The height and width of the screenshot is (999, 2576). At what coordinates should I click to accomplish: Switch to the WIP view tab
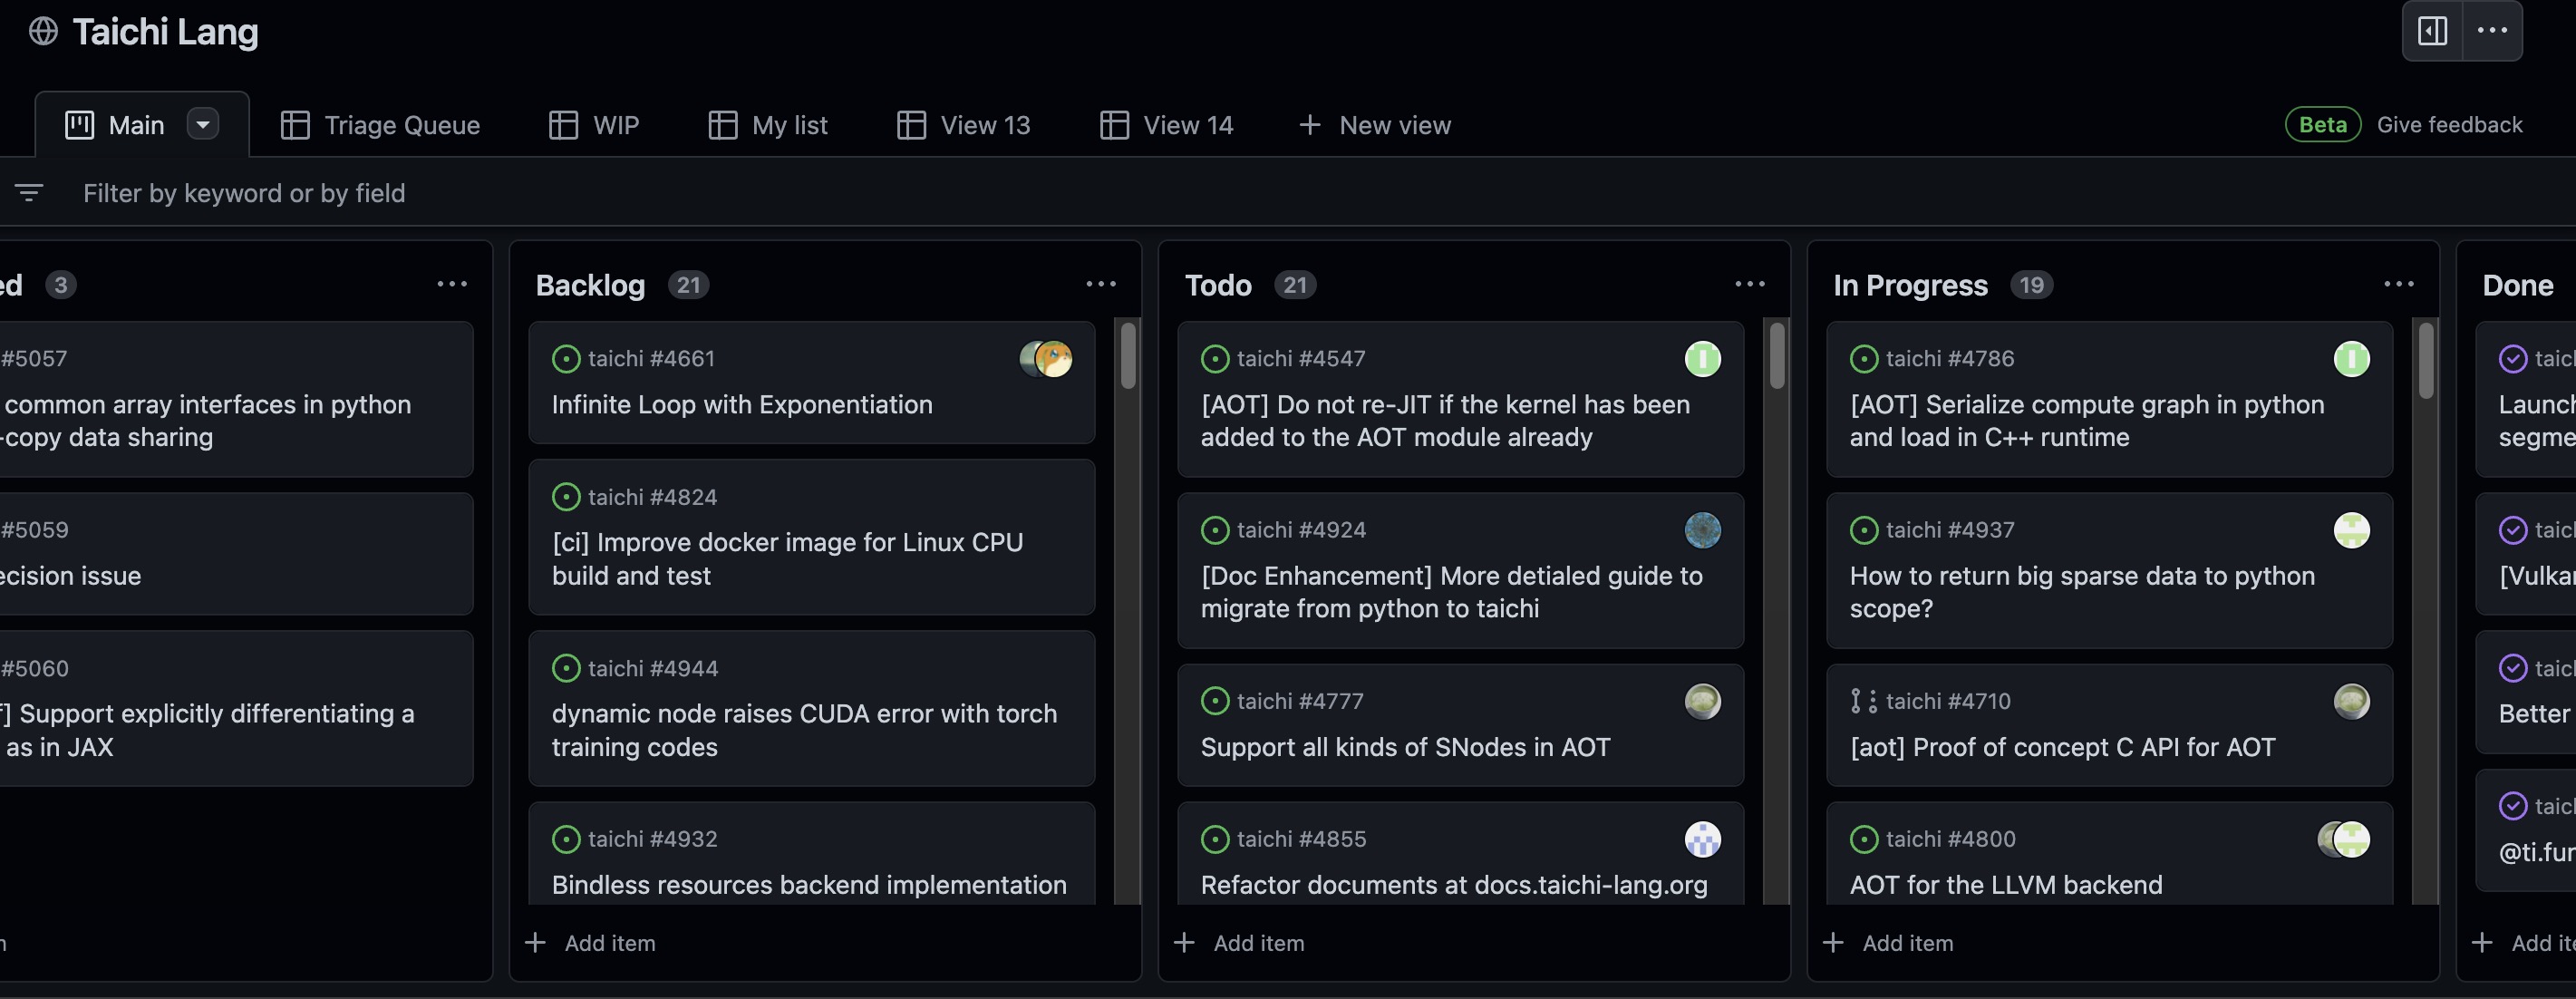(x=595, y=124)
